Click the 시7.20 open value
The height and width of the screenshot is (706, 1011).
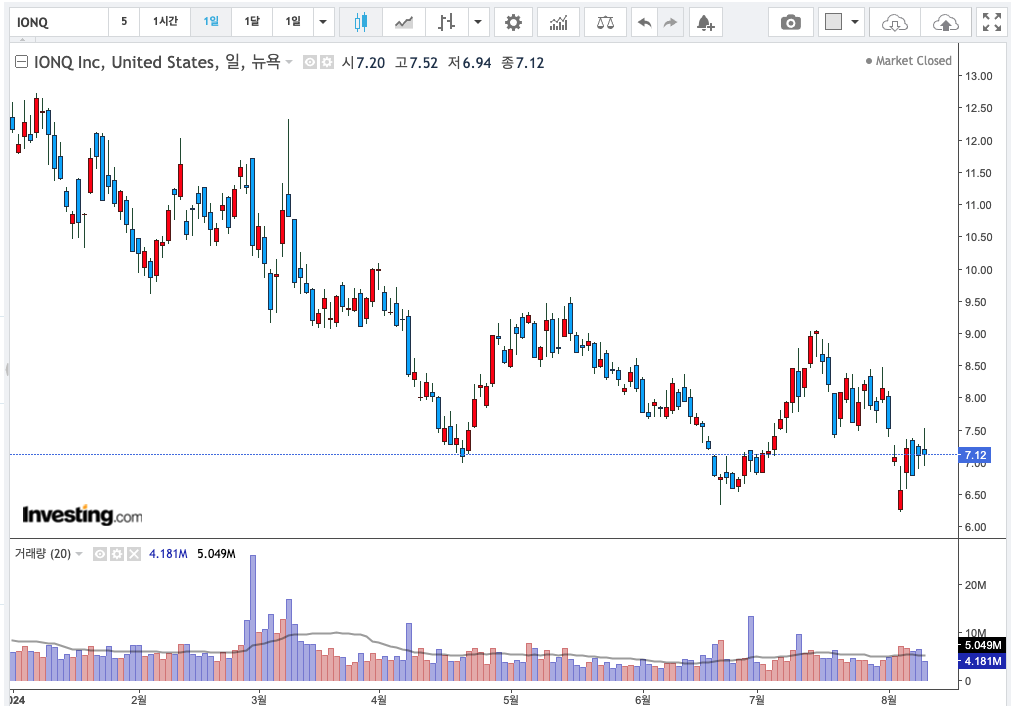364,63
